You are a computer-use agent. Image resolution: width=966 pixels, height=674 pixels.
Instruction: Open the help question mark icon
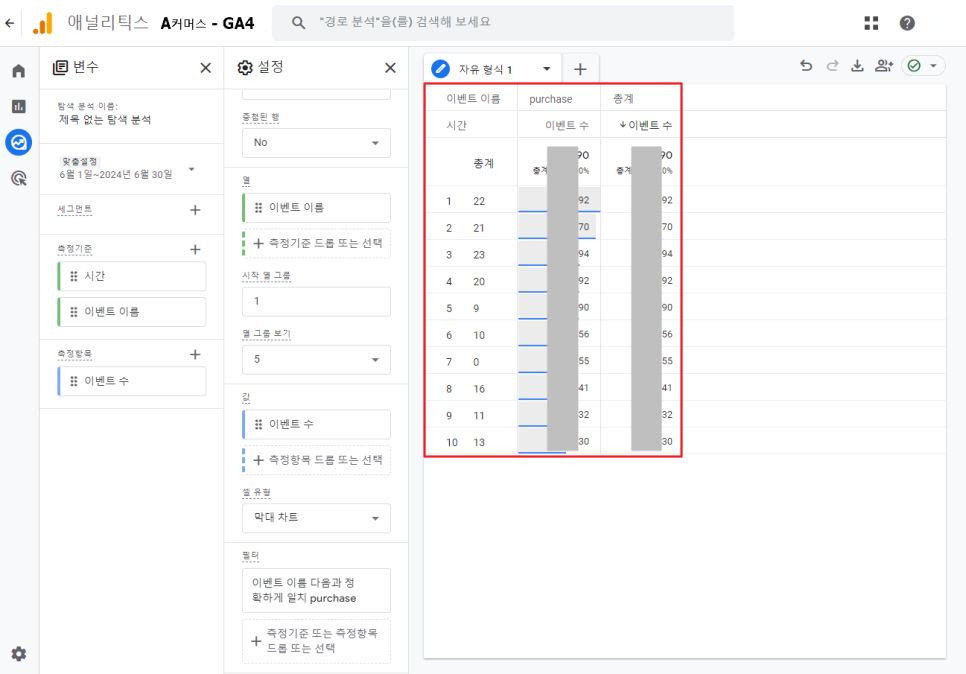[907, 23]
